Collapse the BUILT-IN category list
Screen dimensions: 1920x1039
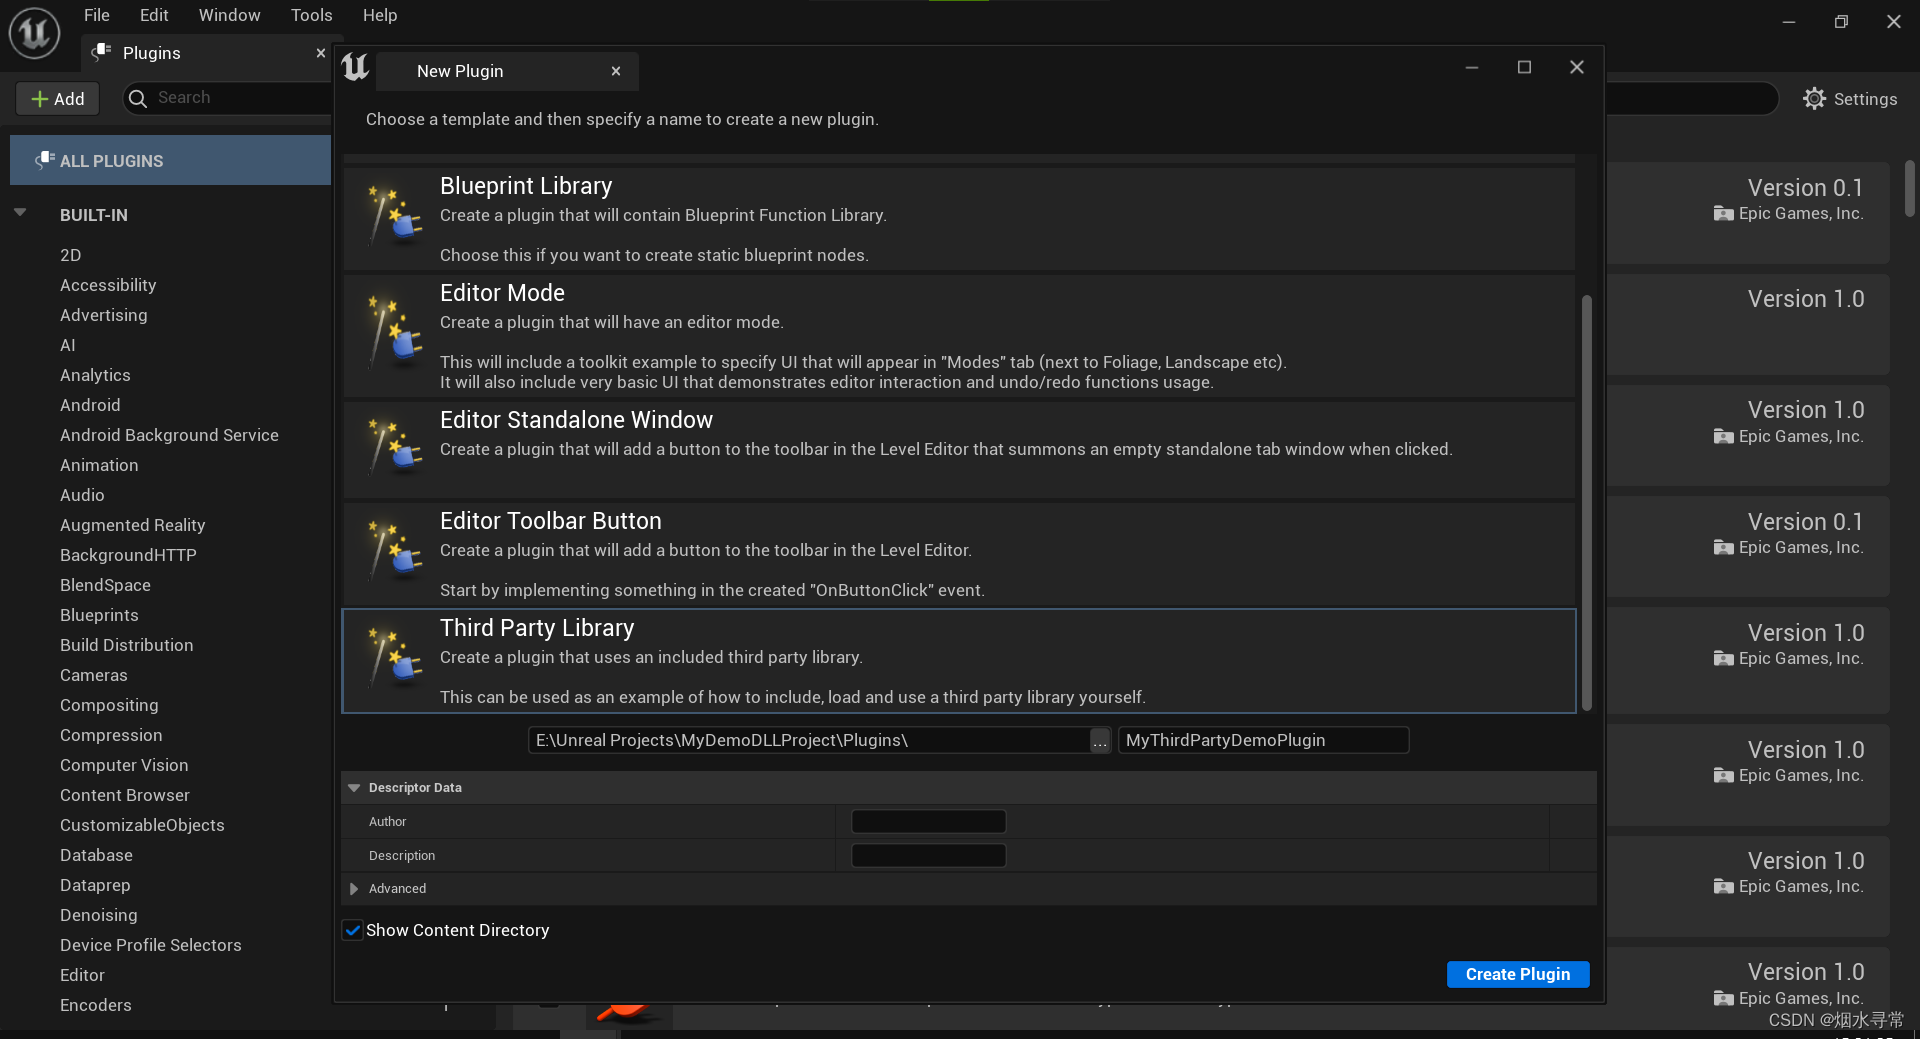[20, 213]
